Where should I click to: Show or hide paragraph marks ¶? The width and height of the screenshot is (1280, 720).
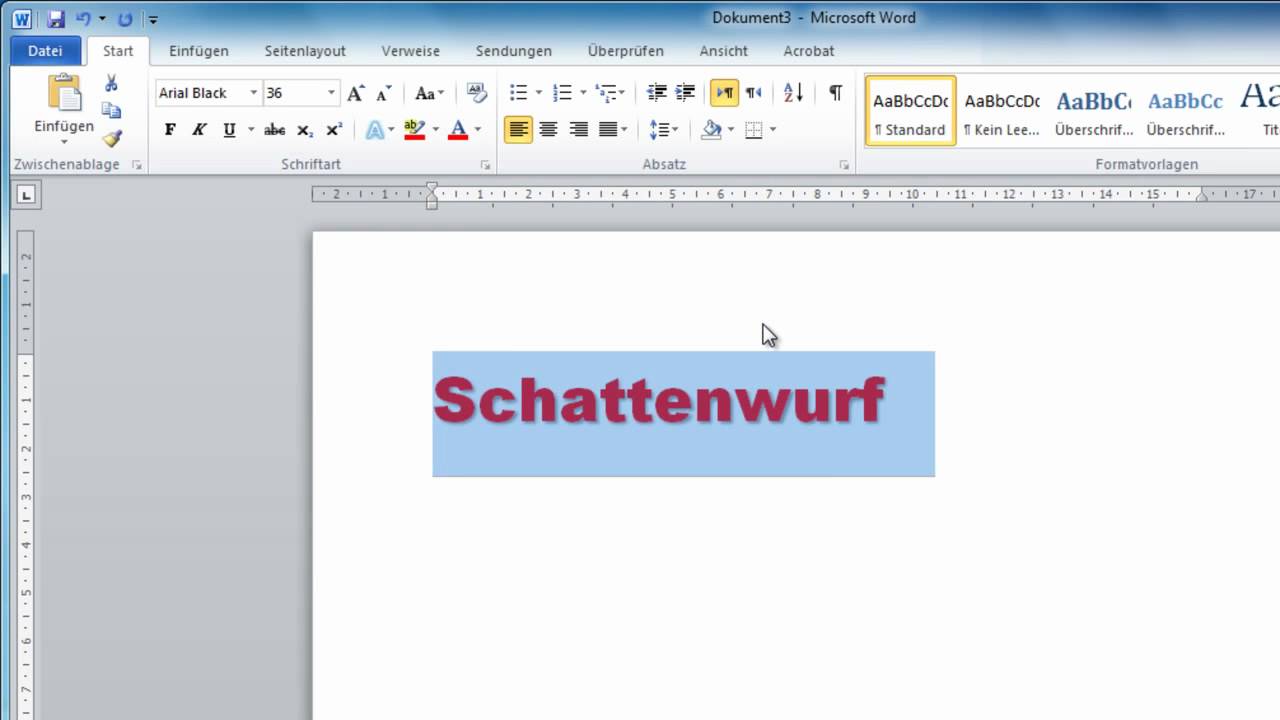pyautogui.click(x=835, y=93)
